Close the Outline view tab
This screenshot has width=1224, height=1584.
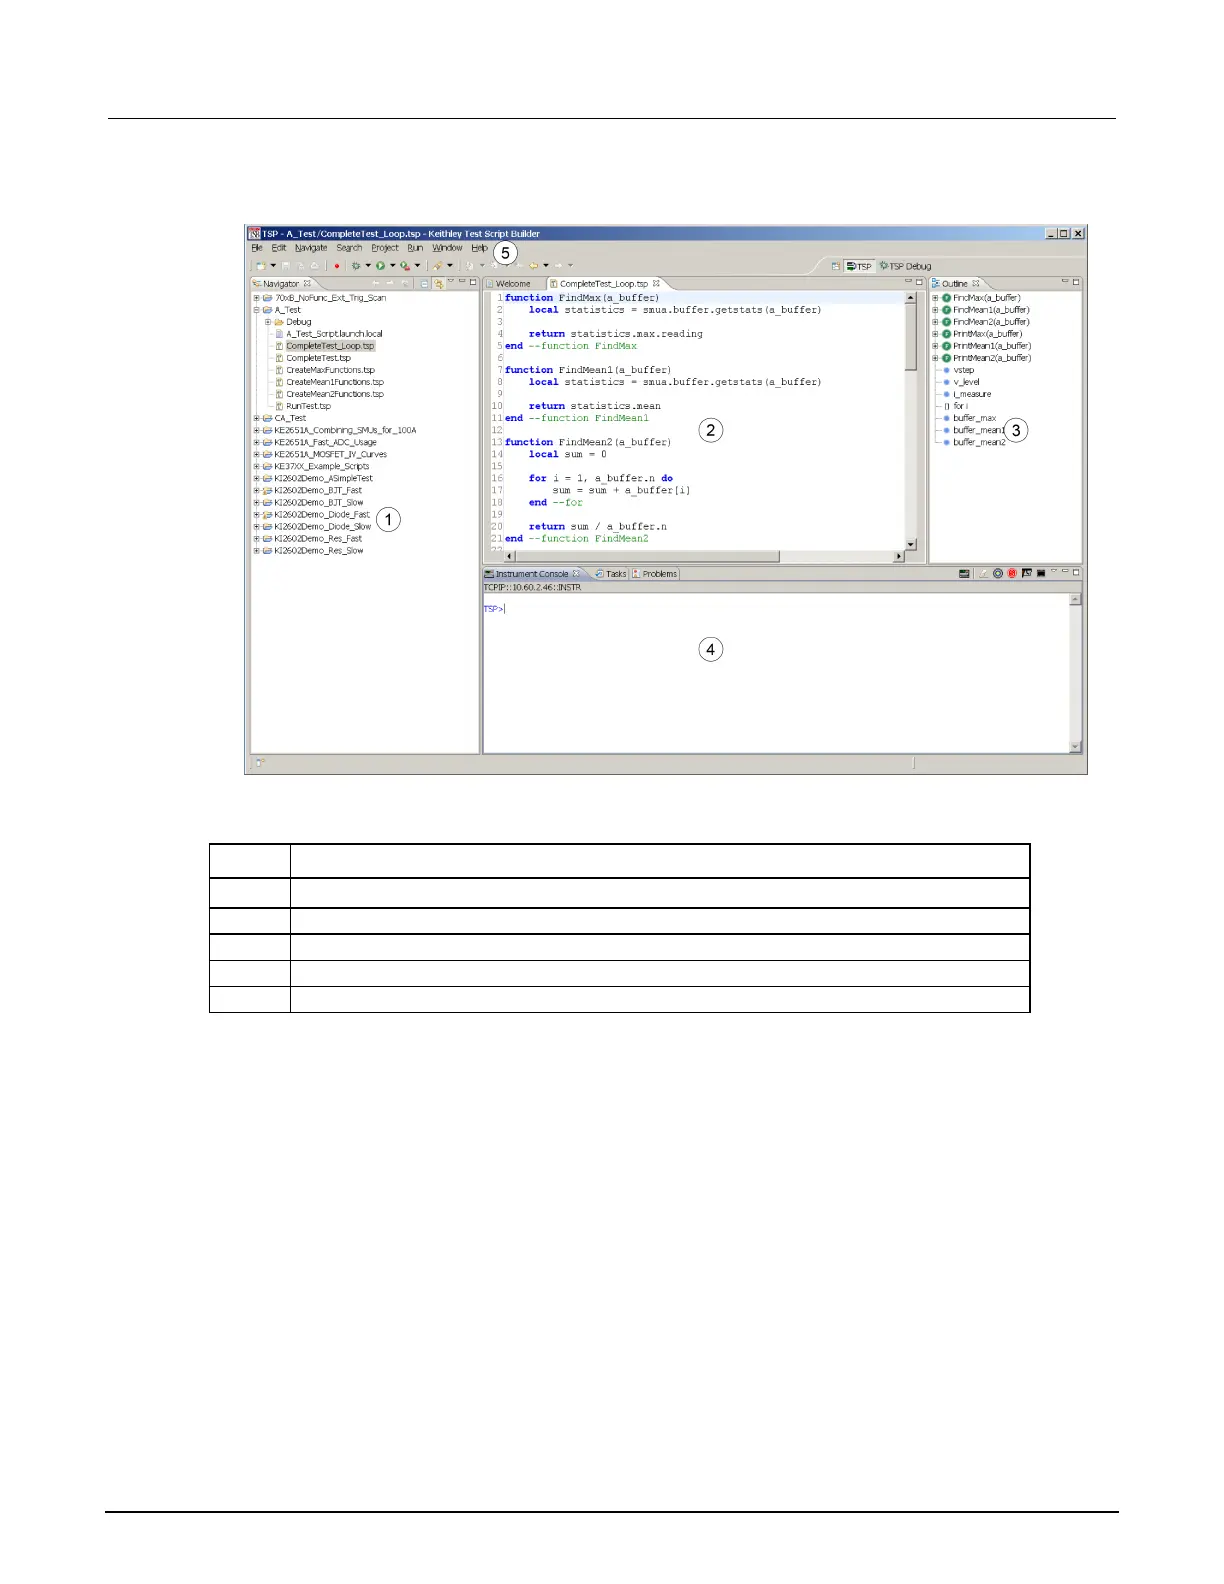[x=976, y=283]
